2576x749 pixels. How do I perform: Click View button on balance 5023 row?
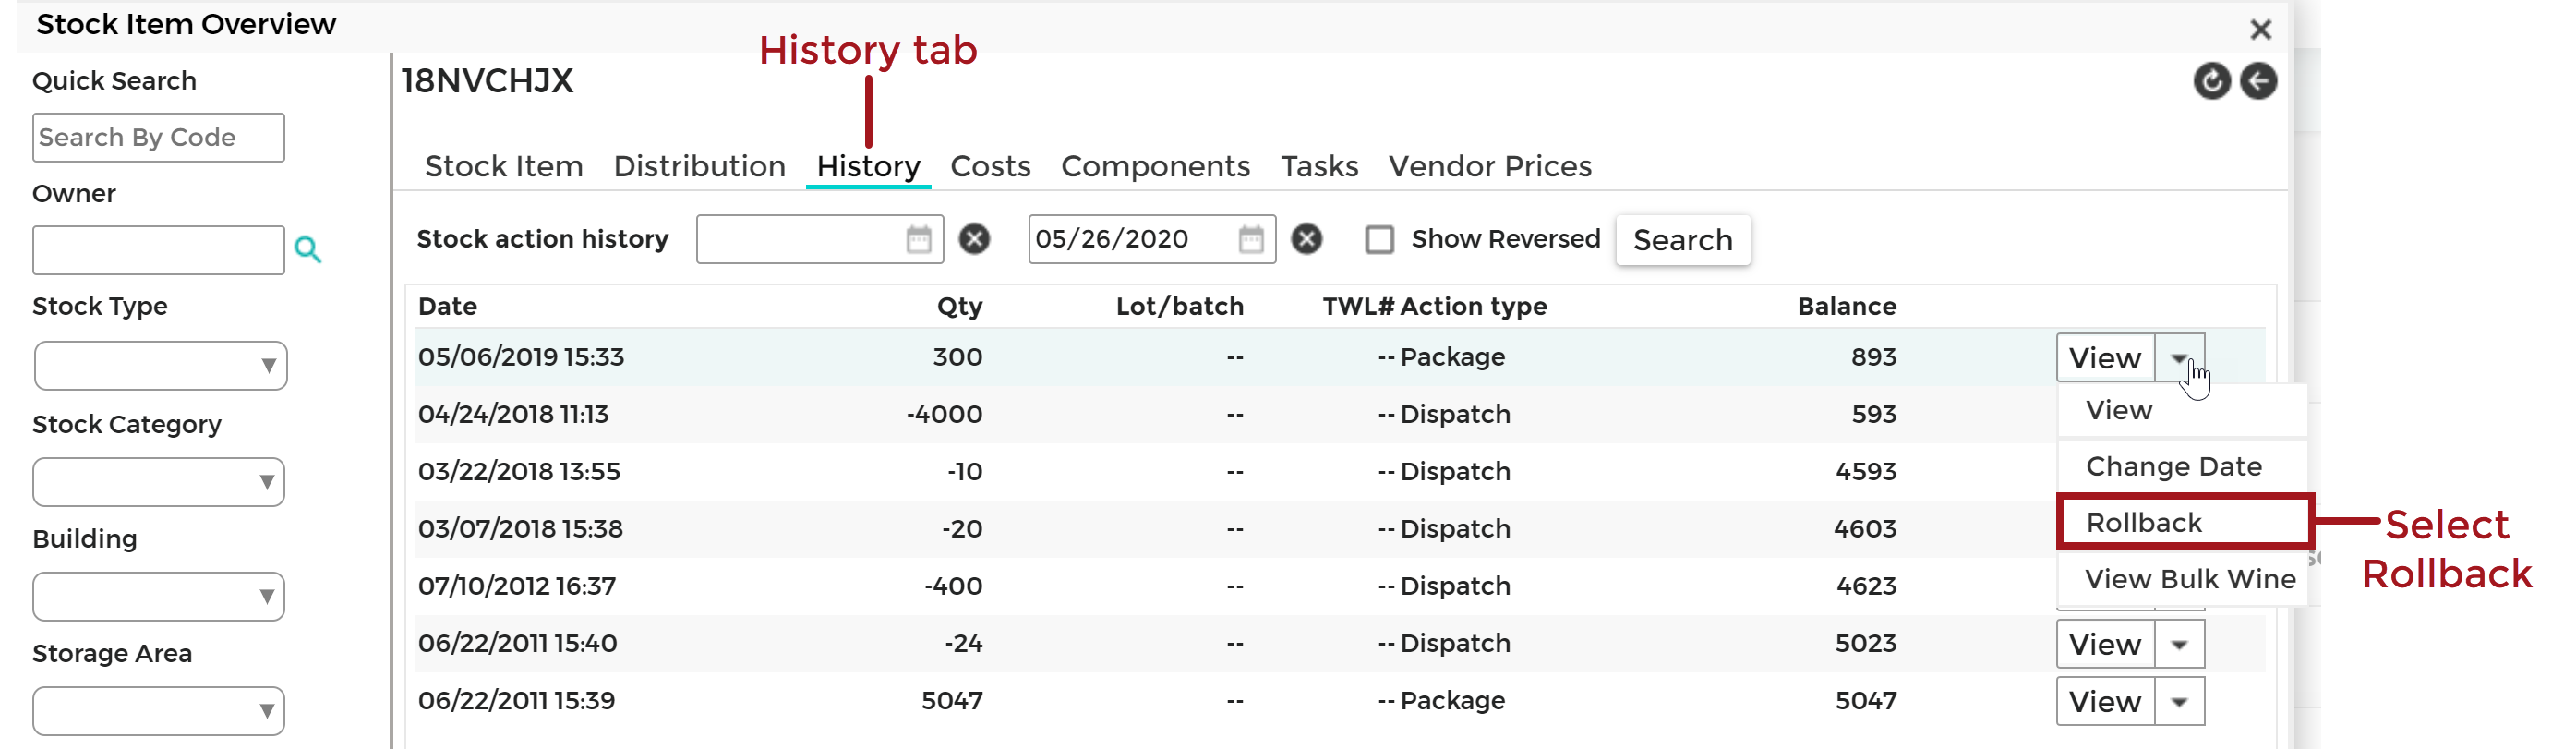click(2105, 644)
